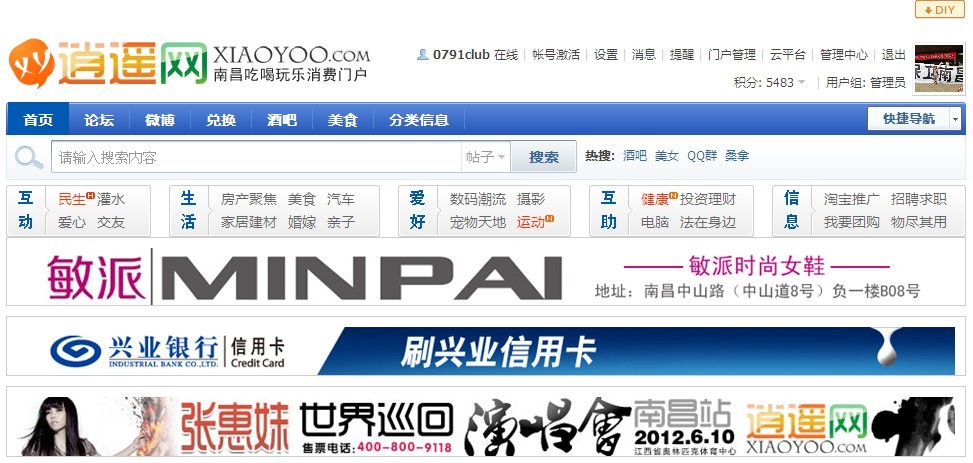Click the hot search term 桑拿
973x463 pixels.
tap(737, 156)
